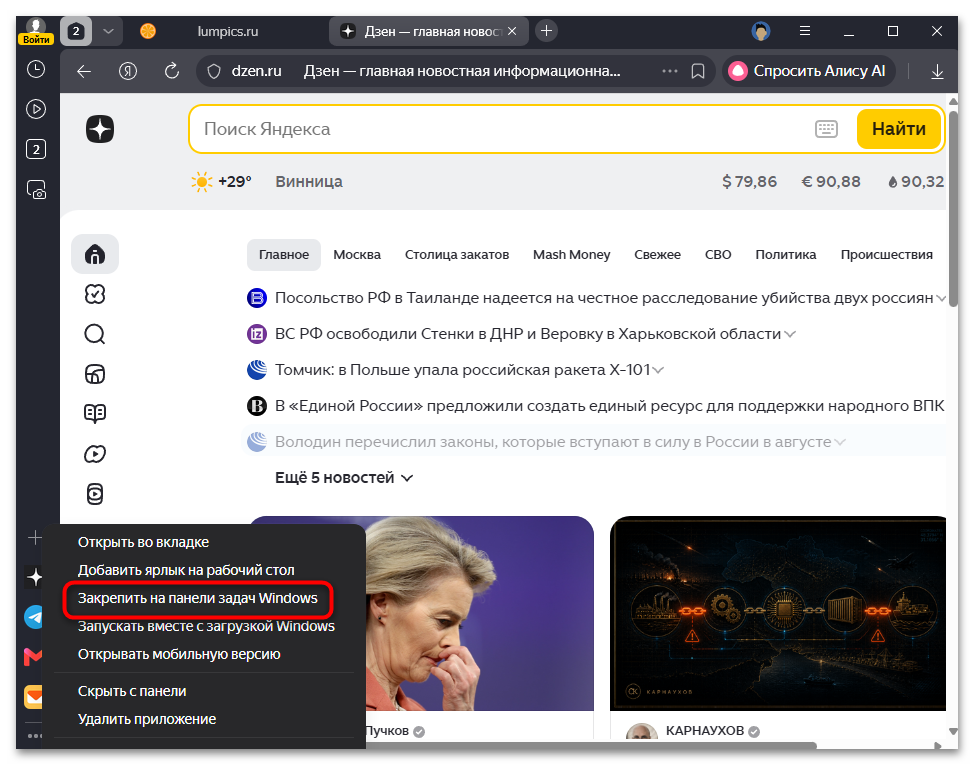
Task: Open weather +29° widget
Action: click(222, 182)
